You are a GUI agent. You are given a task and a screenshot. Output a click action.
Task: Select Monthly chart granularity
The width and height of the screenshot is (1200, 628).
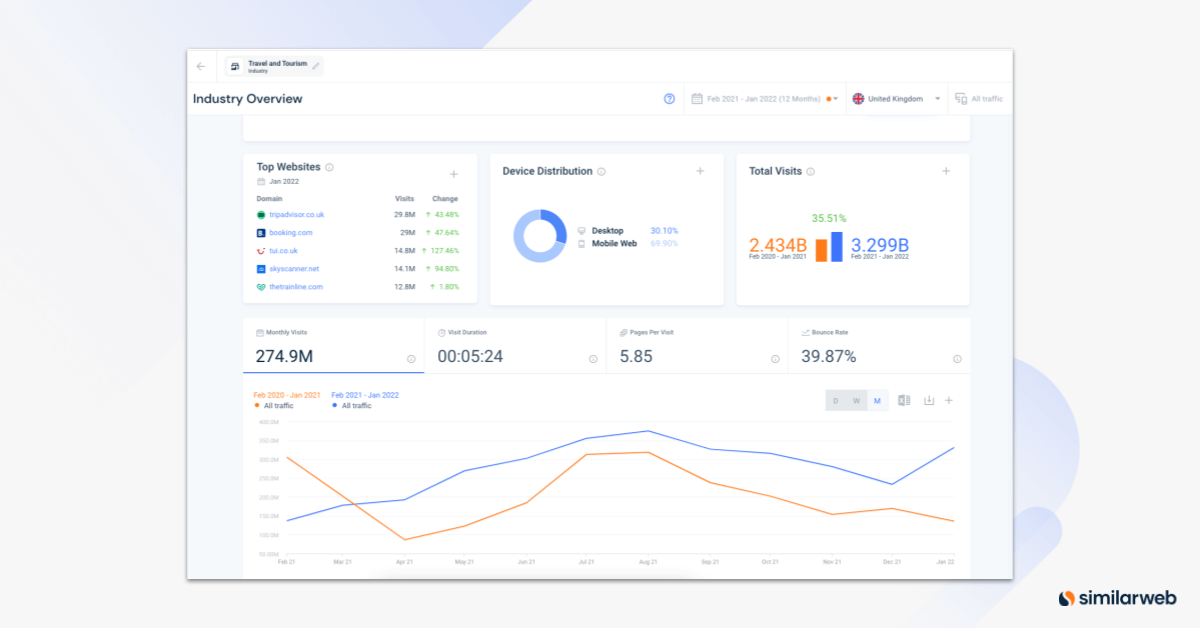tap(877, 401)
